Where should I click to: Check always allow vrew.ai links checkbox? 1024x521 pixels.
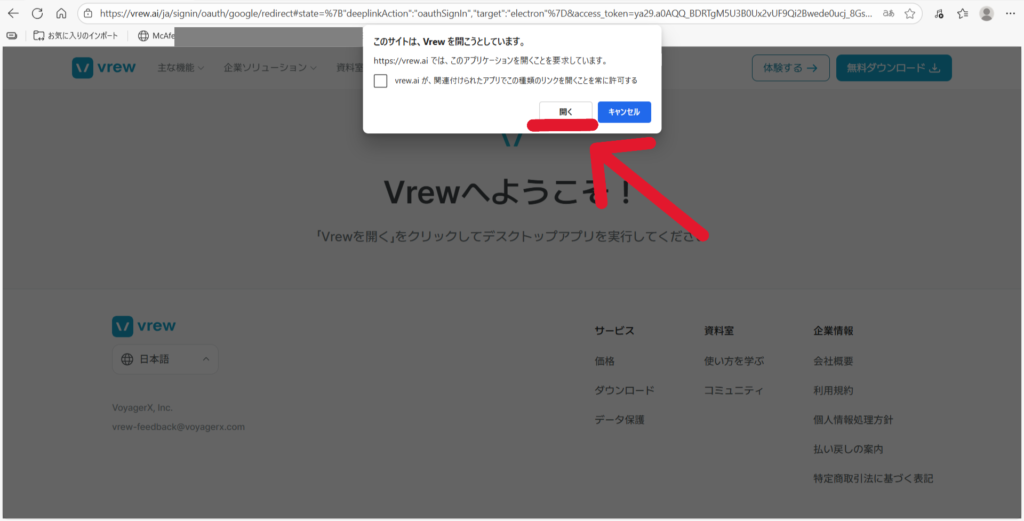point(380,80)
